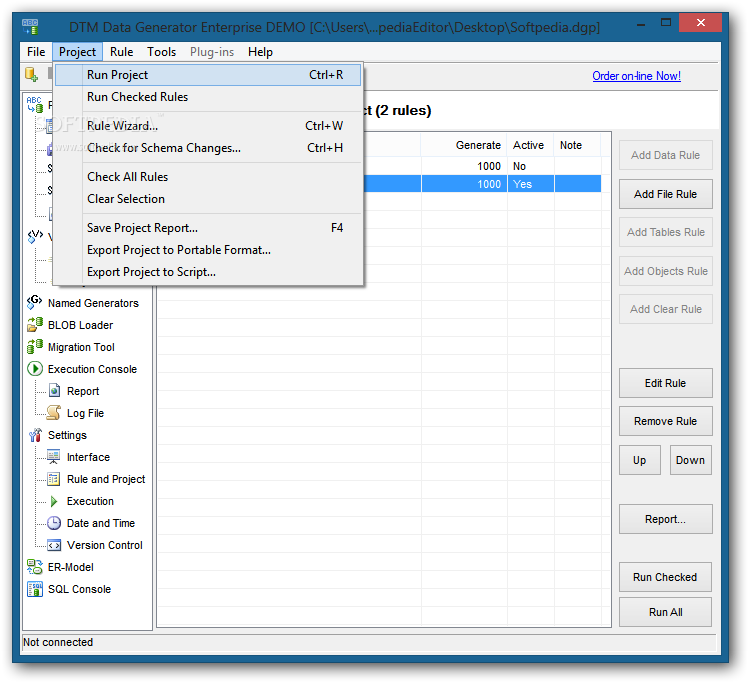The image size is (749, 683).
Task: Click the Active column header
Action: coord(530,145)
